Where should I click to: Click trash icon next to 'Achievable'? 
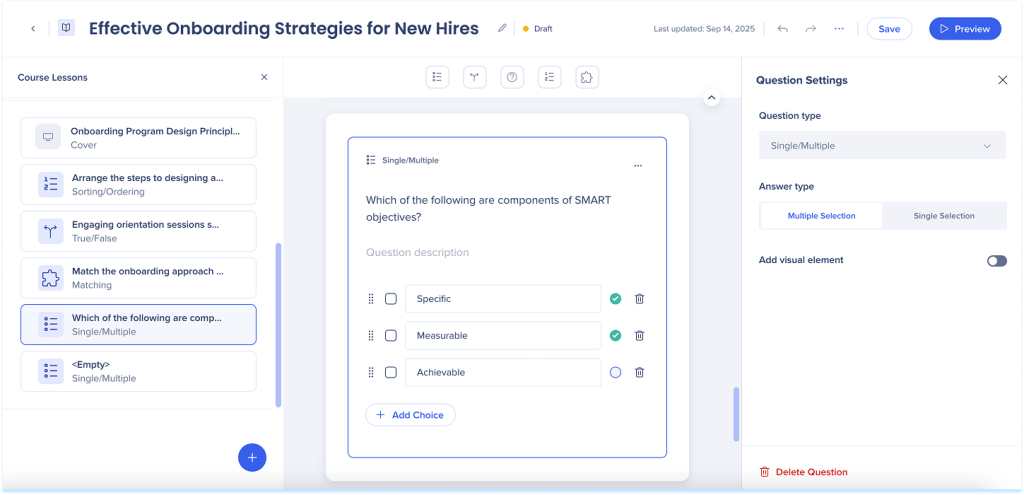click(x=640, y=372)
